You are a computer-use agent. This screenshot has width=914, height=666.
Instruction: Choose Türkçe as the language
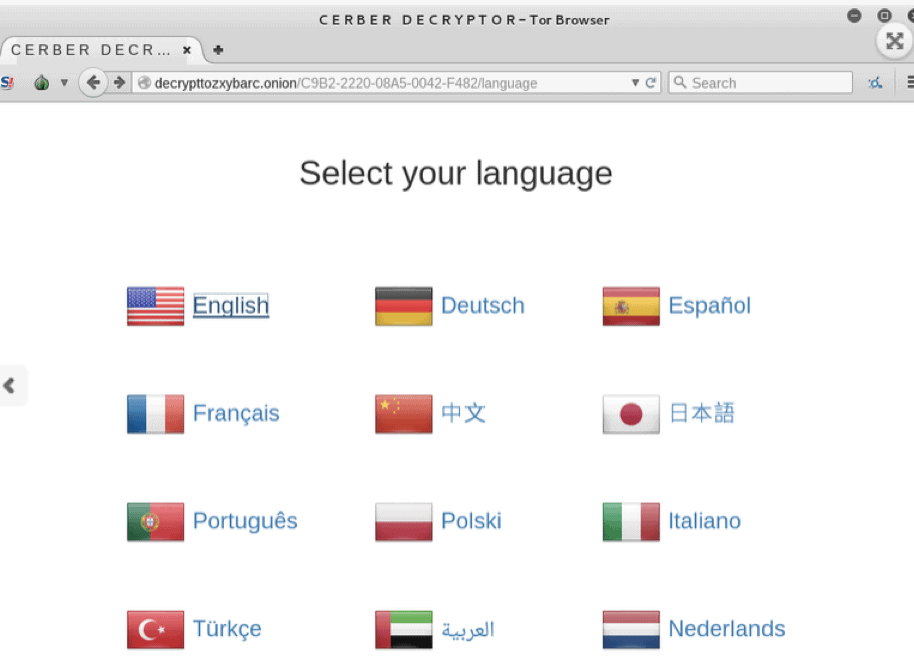pyautogui.click(x=227, y=629)
